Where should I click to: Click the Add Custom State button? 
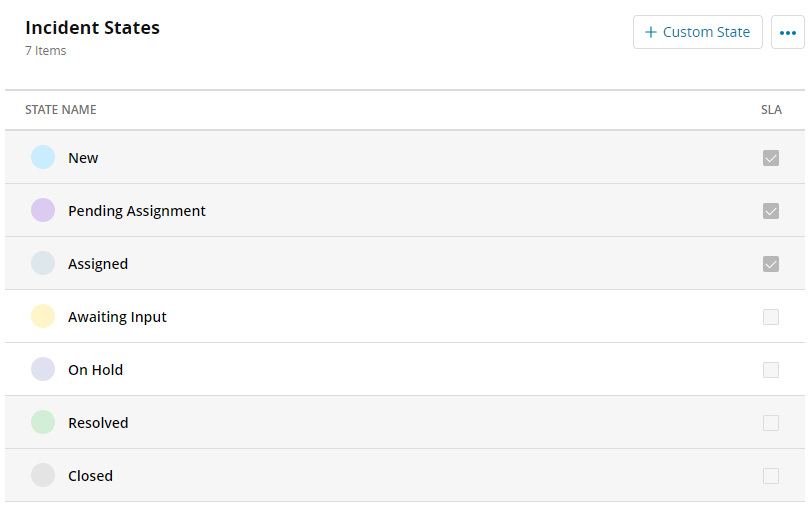[x=697, y=32]
